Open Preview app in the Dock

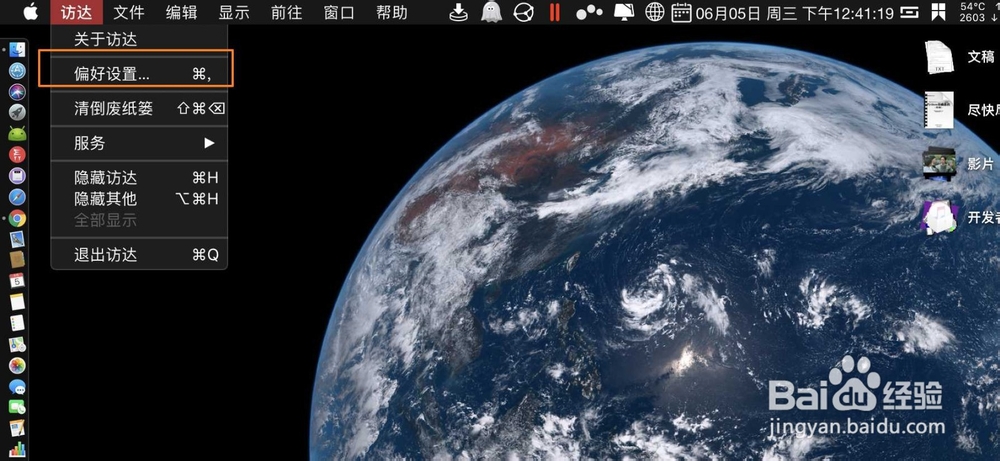pos(17,239)
